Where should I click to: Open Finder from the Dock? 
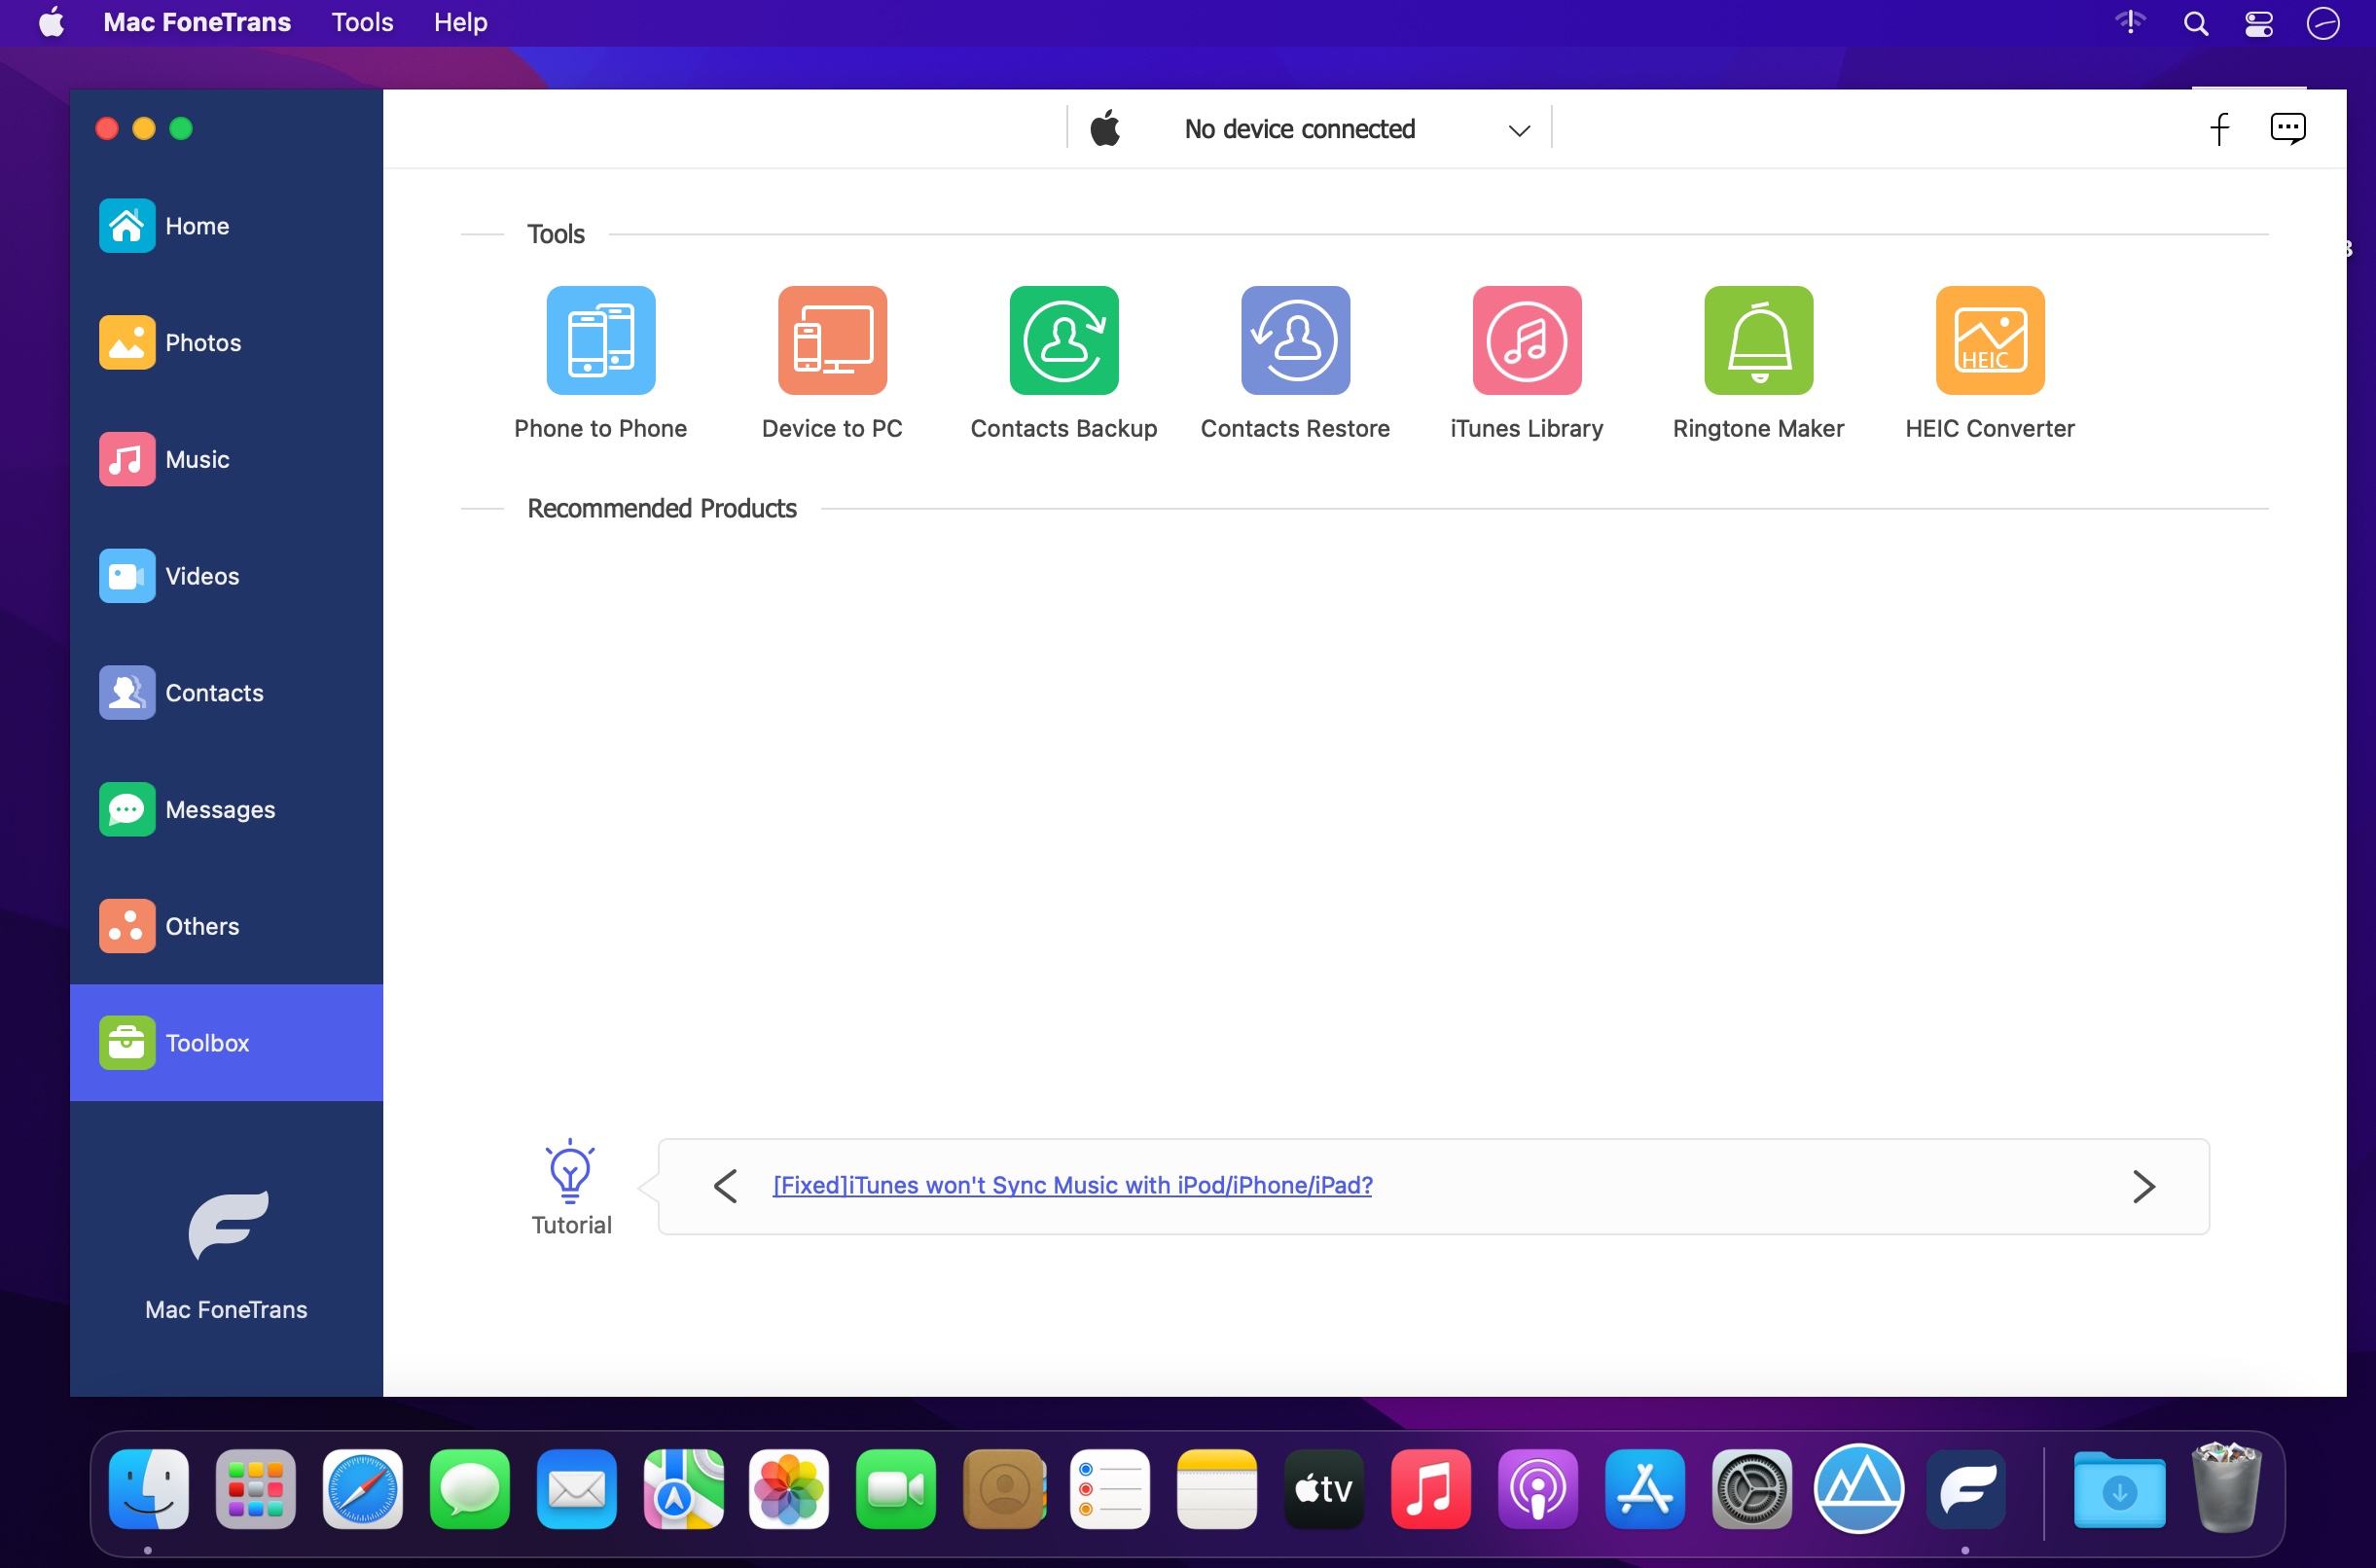click(x=148, y=1489)
